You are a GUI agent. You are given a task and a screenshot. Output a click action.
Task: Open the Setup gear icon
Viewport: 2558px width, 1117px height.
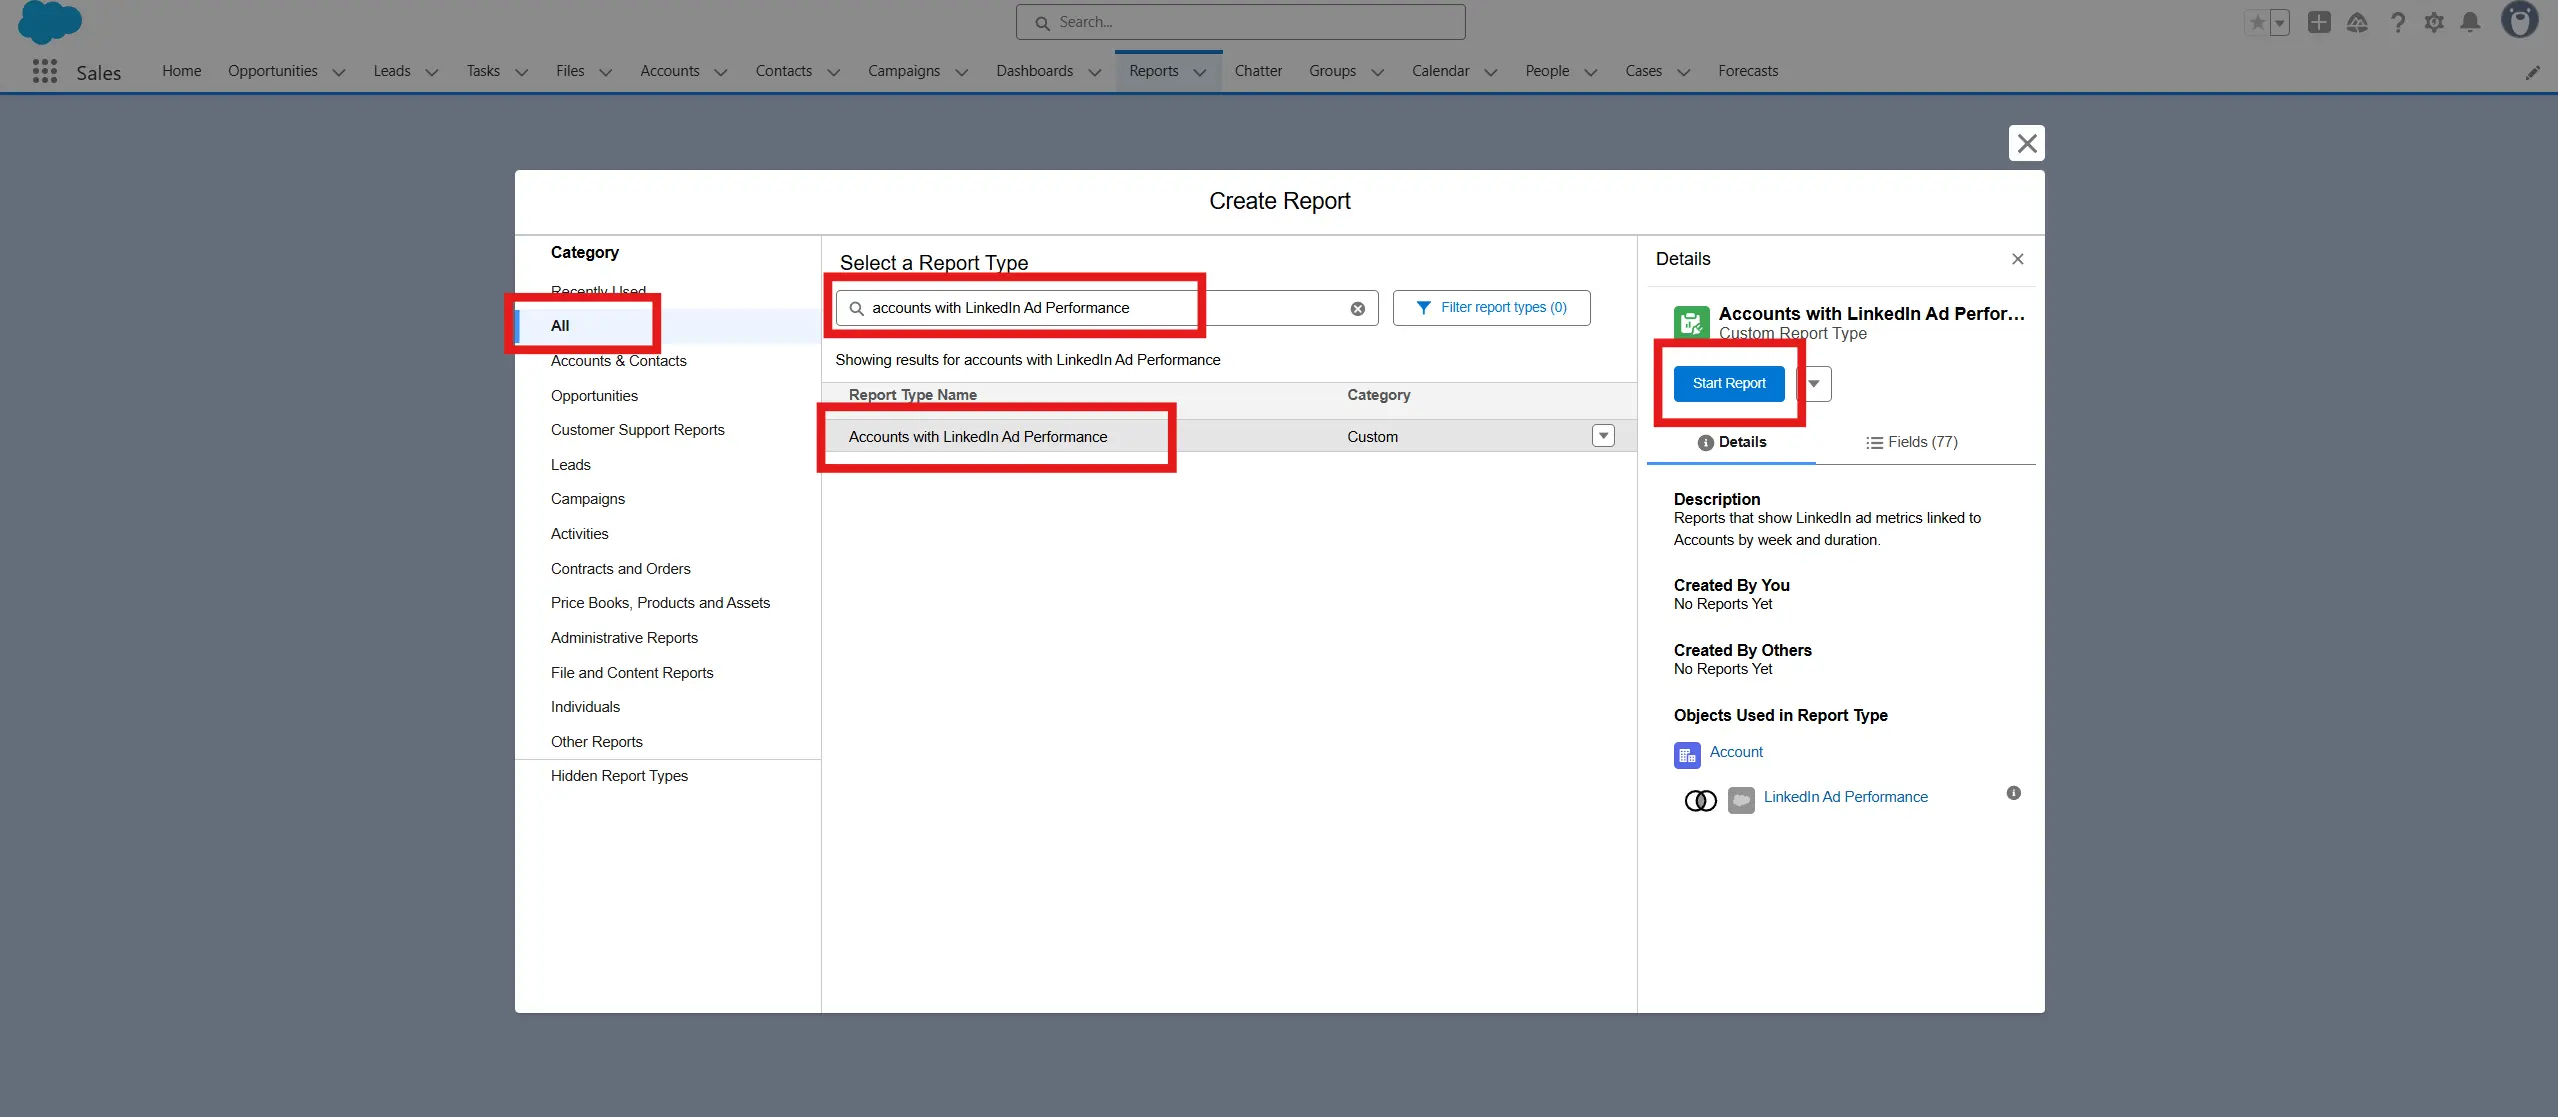pos(2434,22)
